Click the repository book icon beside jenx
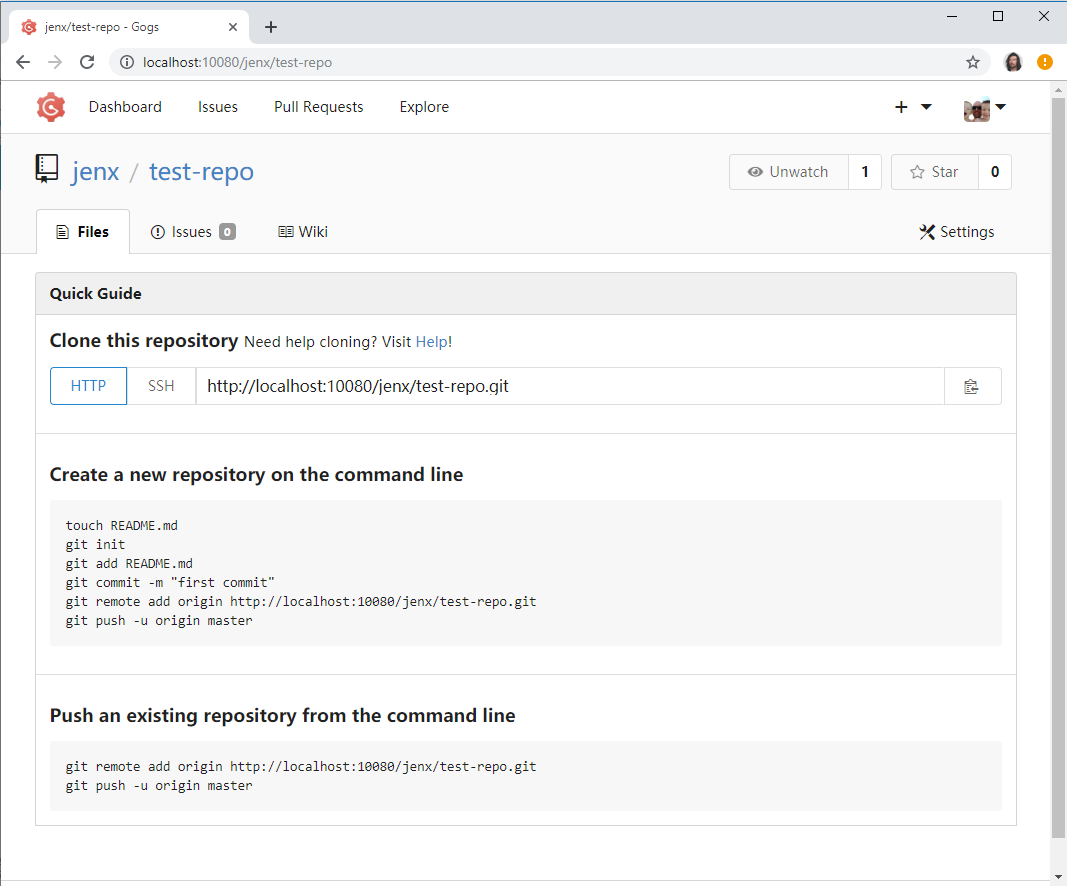The height and width of the screenshot is (886, 1067). 46,170
